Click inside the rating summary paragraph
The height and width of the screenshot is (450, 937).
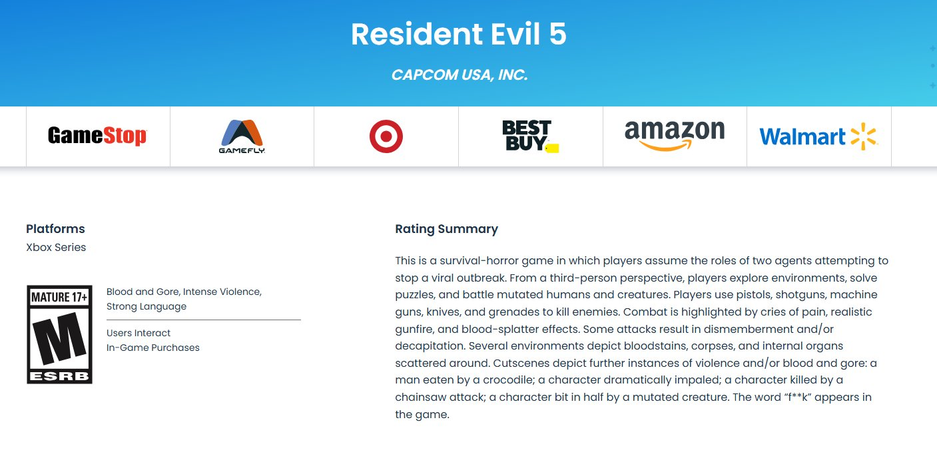coord(641,337)
